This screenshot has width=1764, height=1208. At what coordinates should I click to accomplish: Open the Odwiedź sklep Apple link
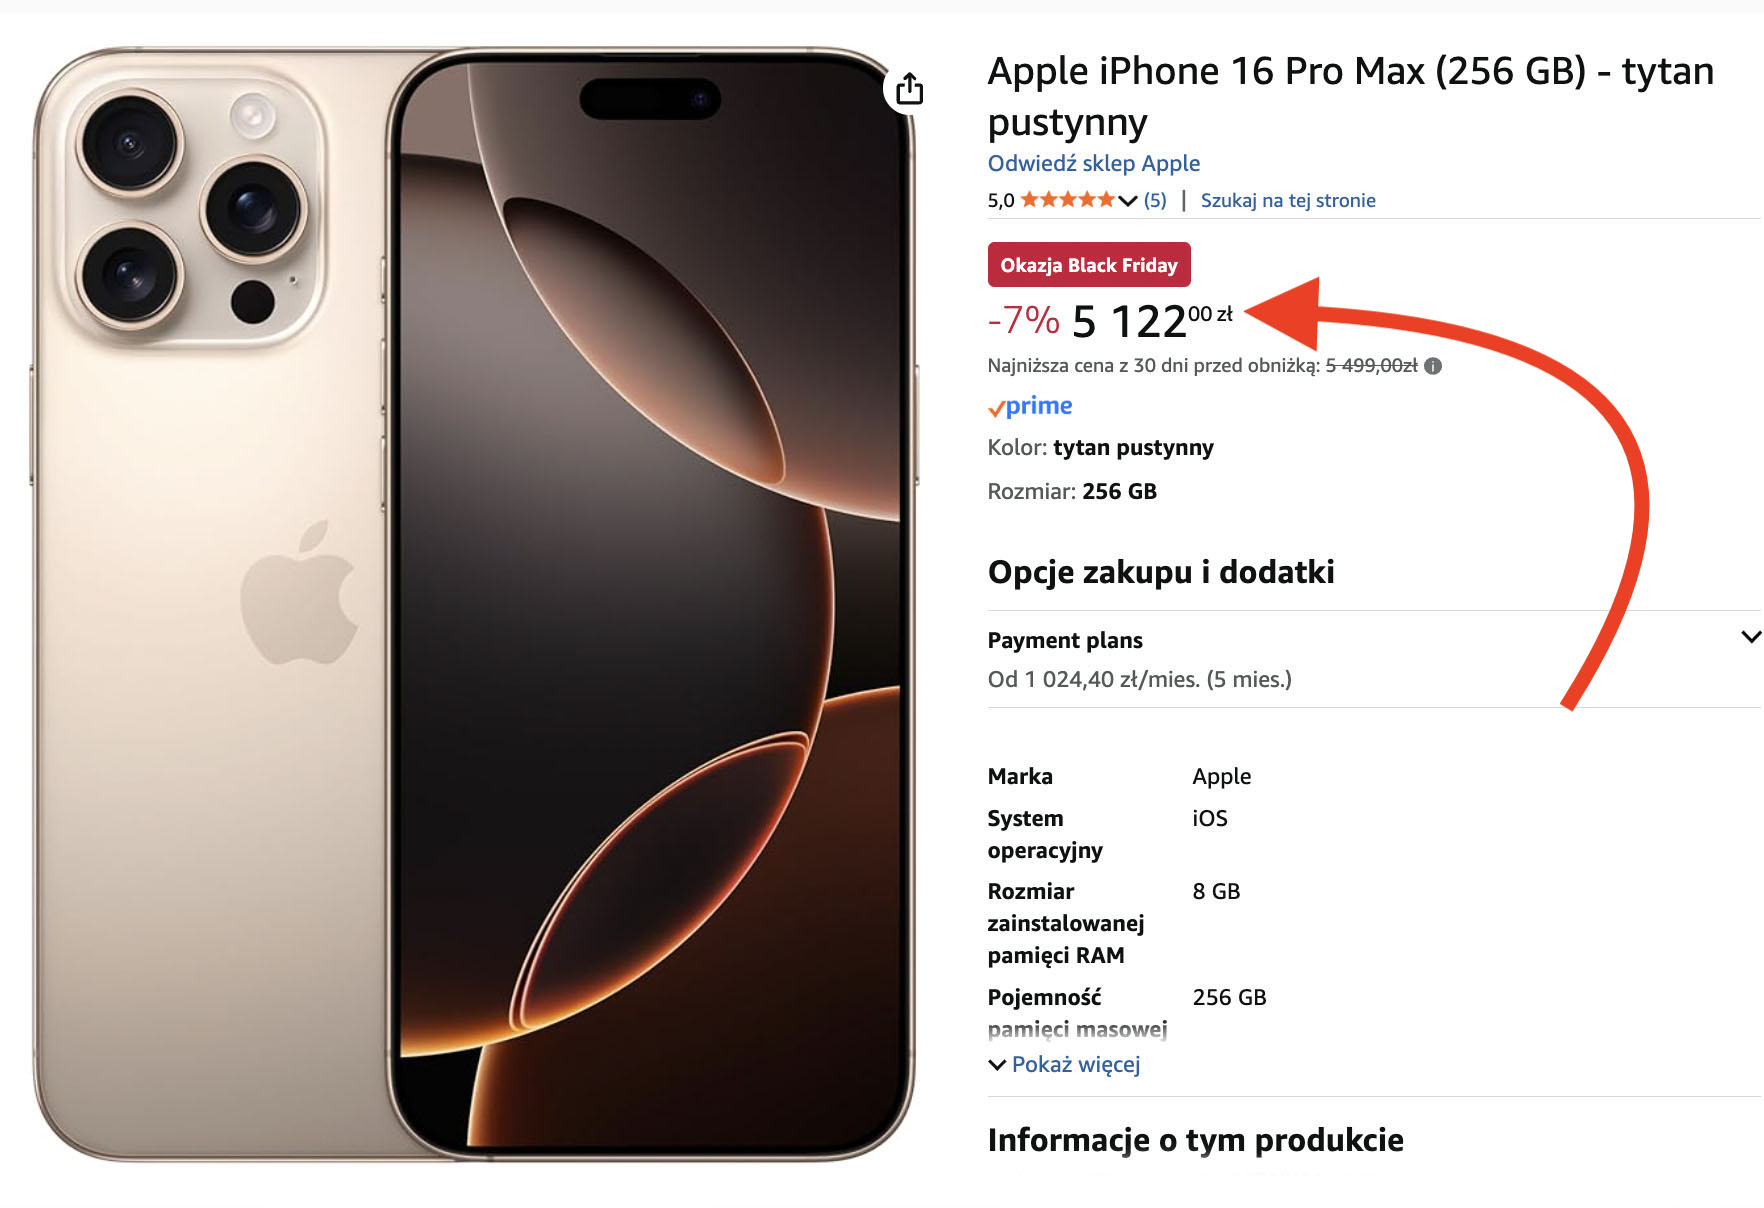pos(1094,163)
